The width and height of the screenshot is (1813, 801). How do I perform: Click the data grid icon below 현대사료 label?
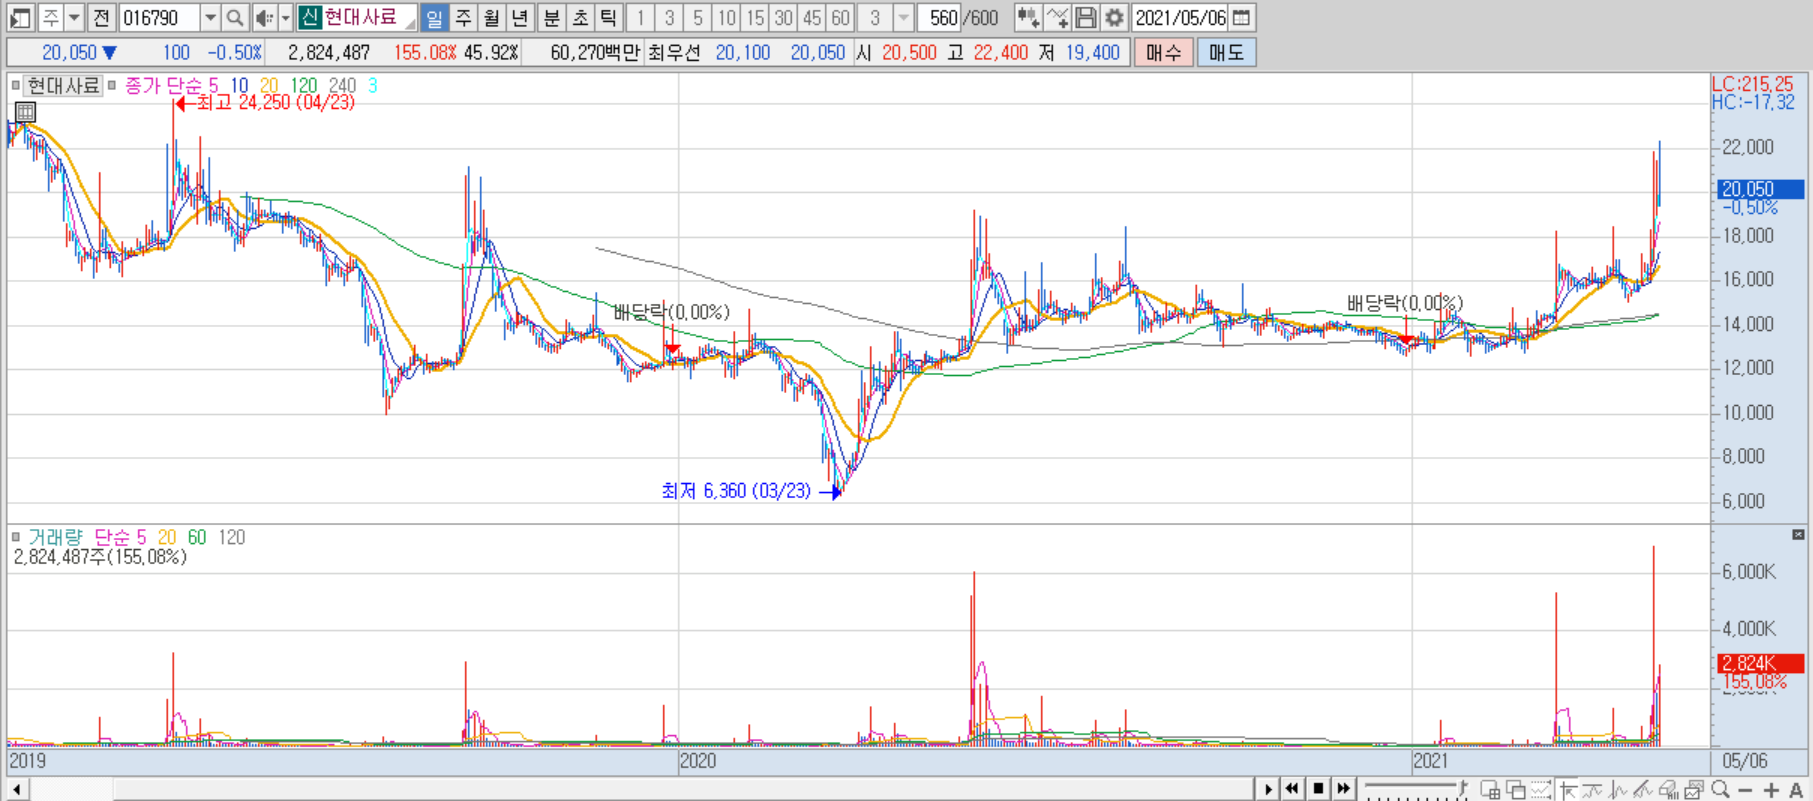[25, 112]
